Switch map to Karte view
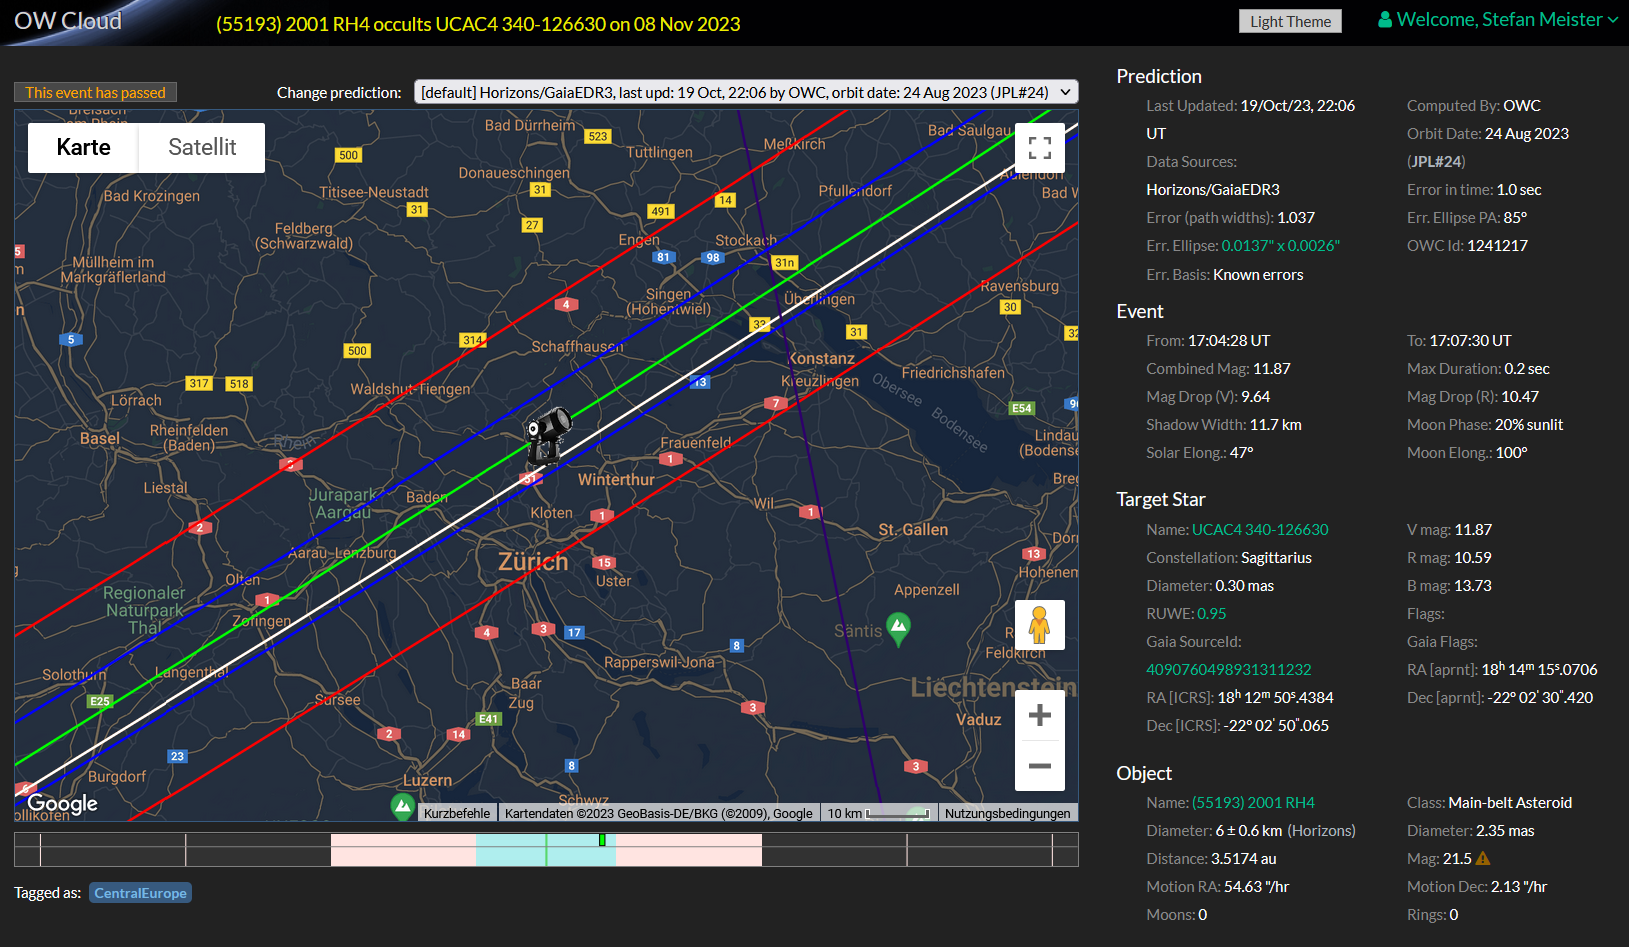This screenshot has height=947, width=1629. (x=83, y=148)
